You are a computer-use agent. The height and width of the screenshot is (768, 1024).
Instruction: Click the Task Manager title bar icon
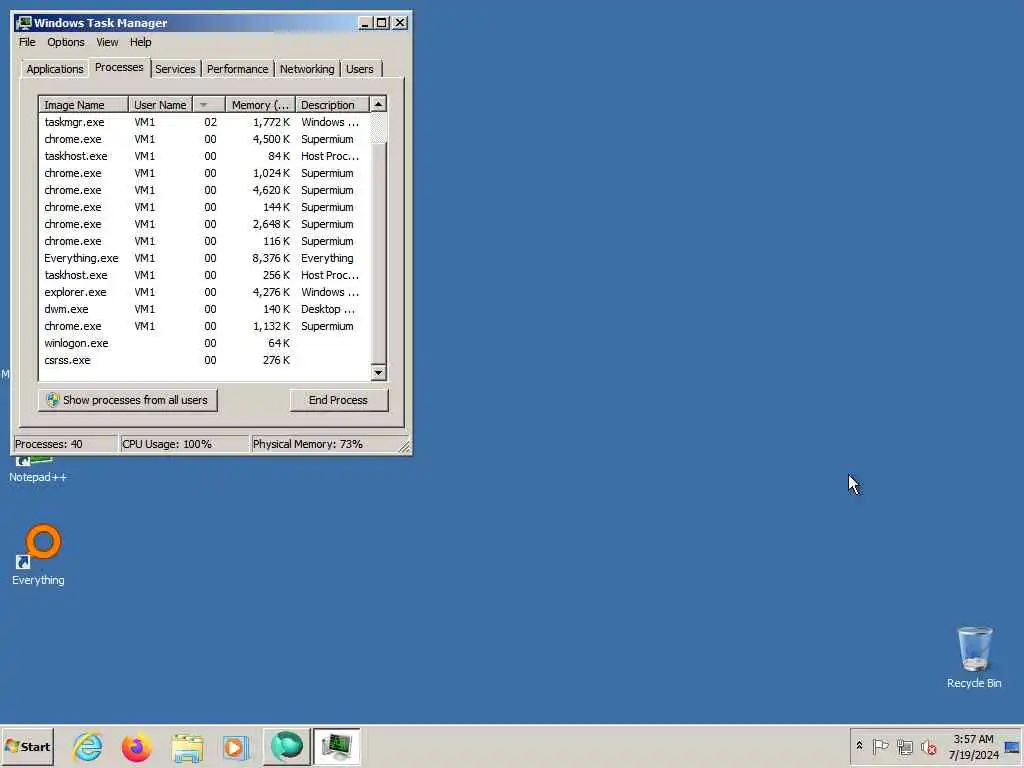[24, 23]
